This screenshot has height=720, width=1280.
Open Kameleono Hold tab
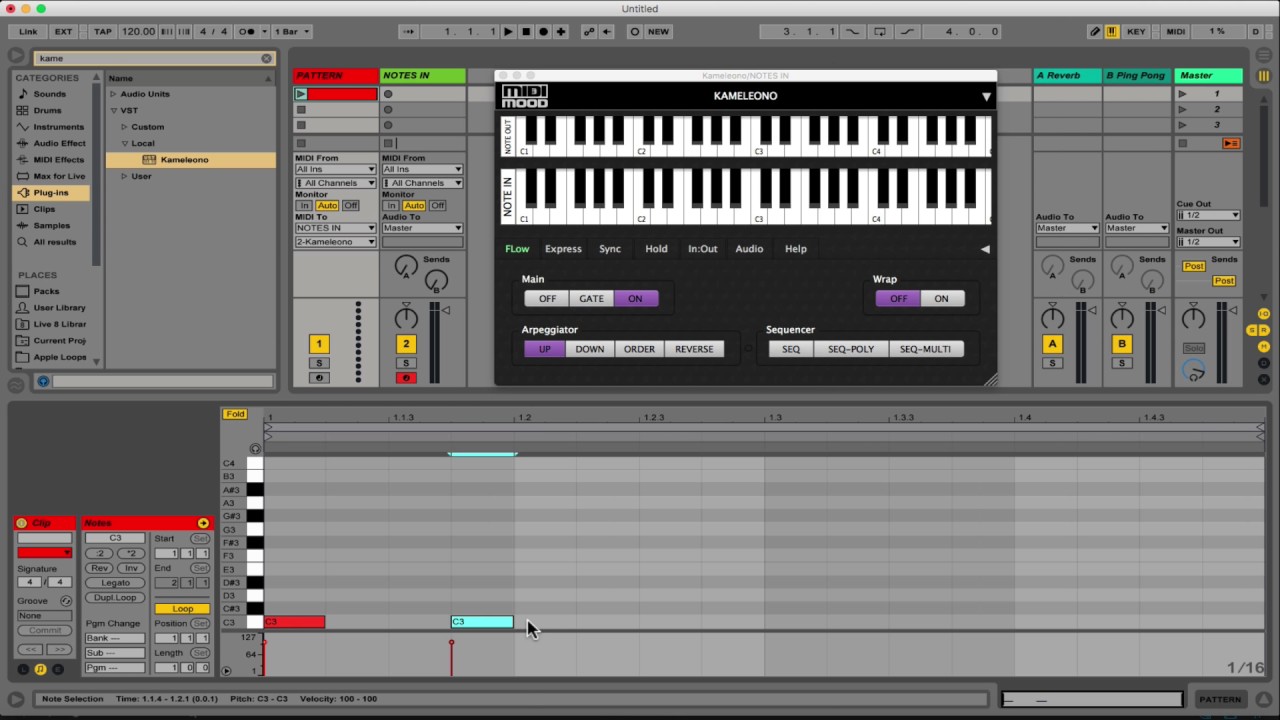(x=656, y=249)
